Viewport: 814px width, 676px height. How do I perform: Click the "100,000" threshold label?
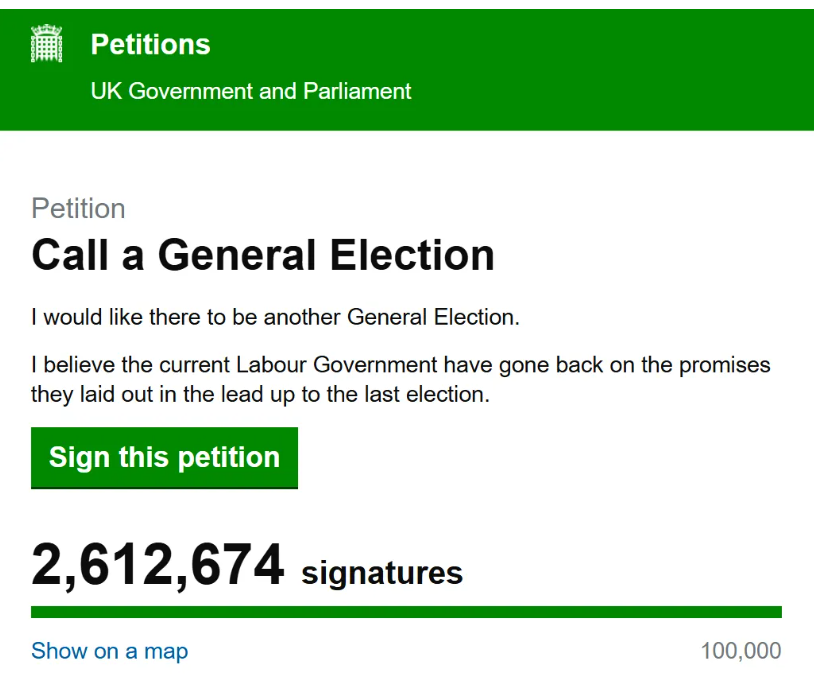point(741,652)
